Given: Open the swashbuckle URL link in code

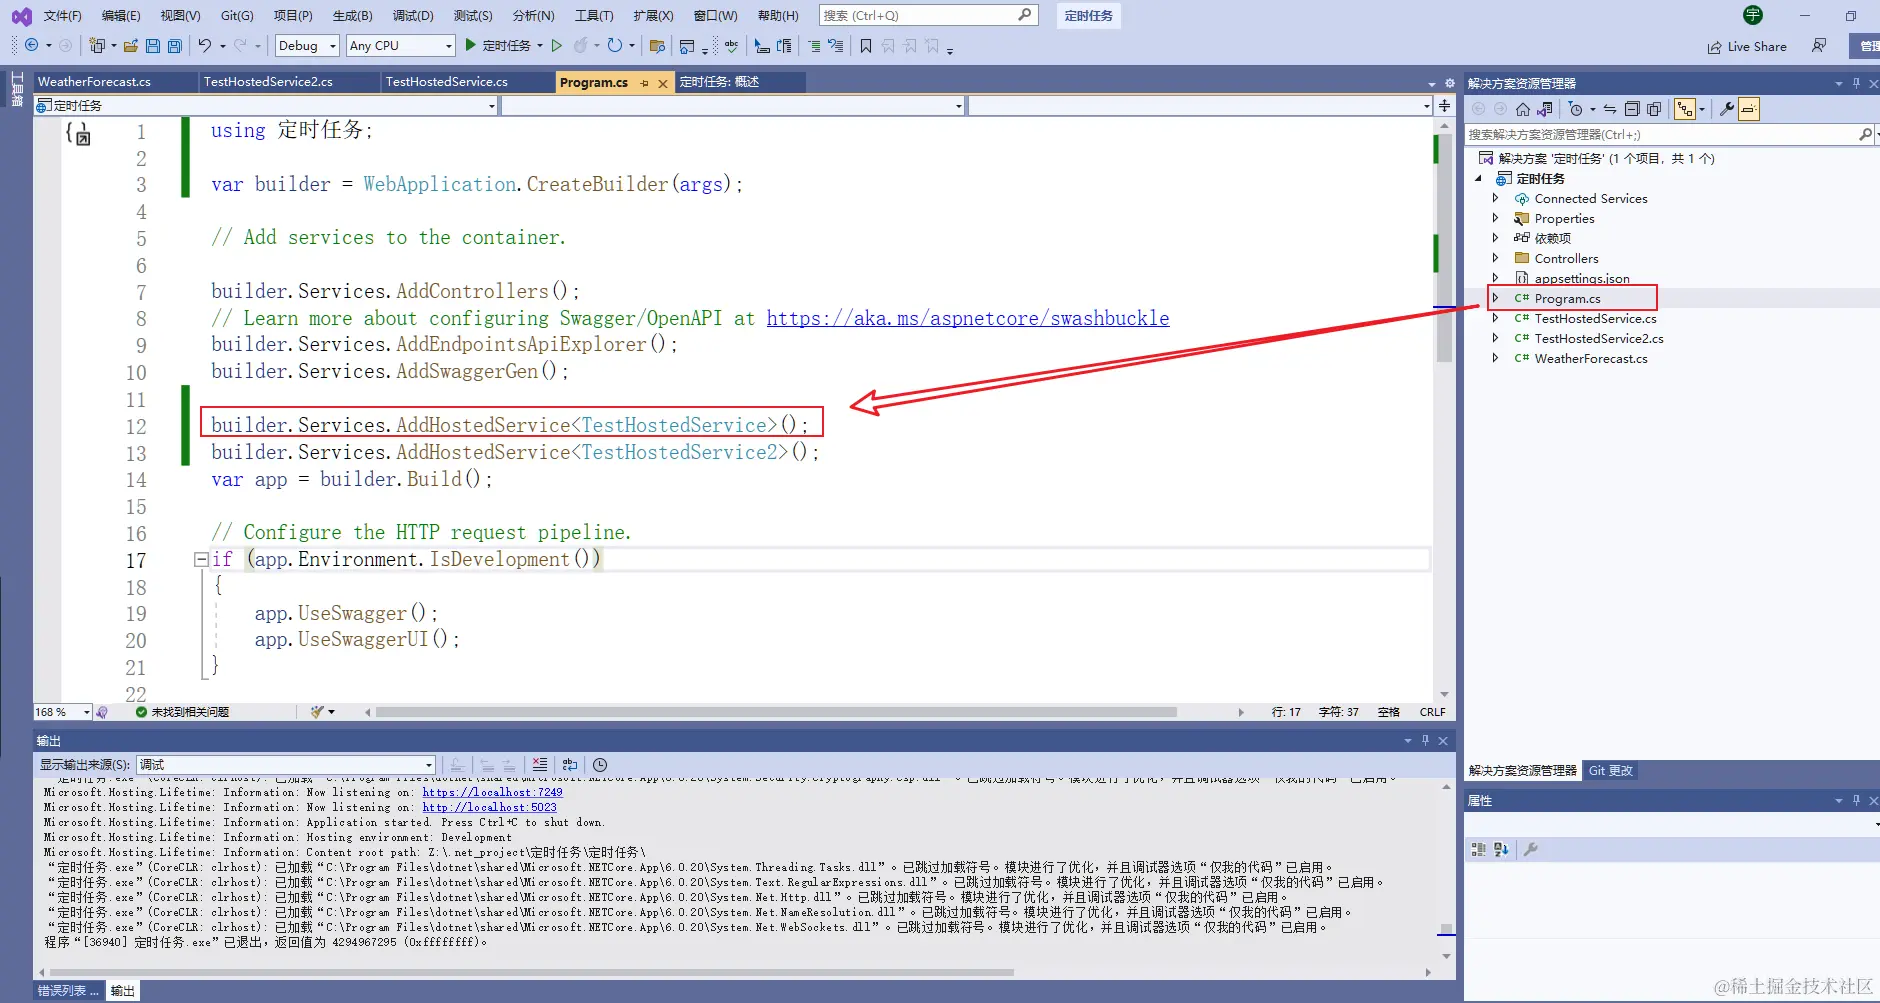Looking at the screenshot, I should click(x=967, y=318).
